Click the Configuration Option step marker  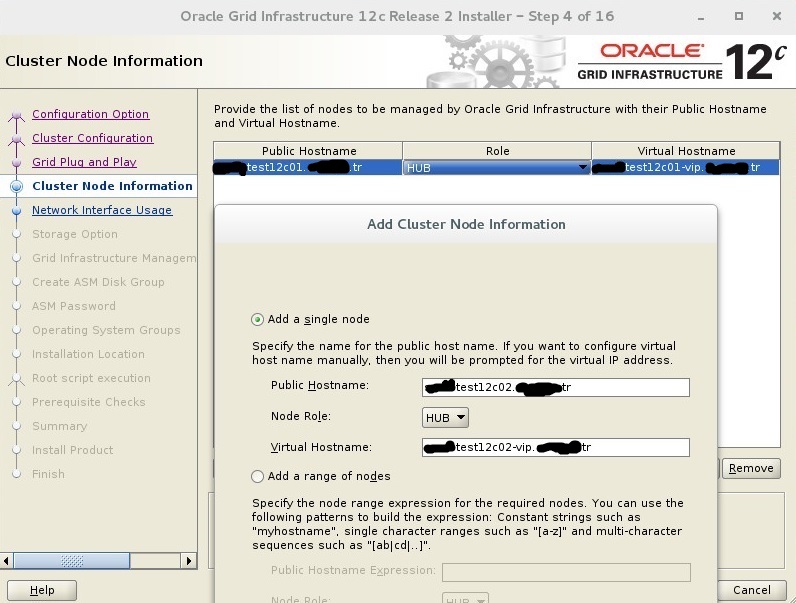pos(16,115)
